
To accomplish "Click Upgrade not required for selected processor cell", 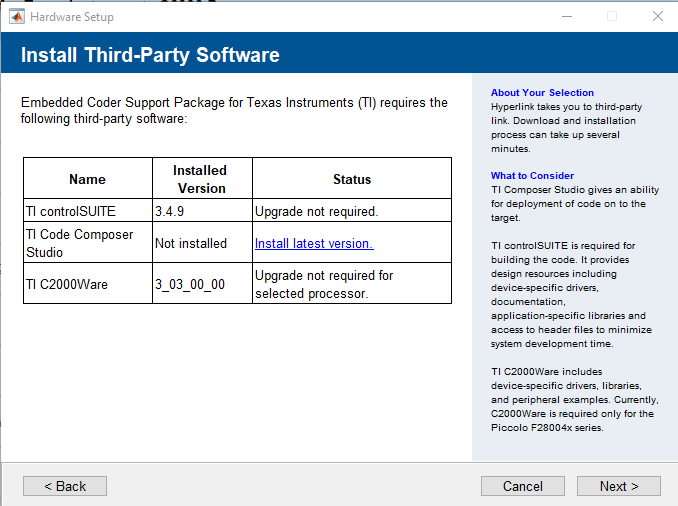I will [352, 284].
